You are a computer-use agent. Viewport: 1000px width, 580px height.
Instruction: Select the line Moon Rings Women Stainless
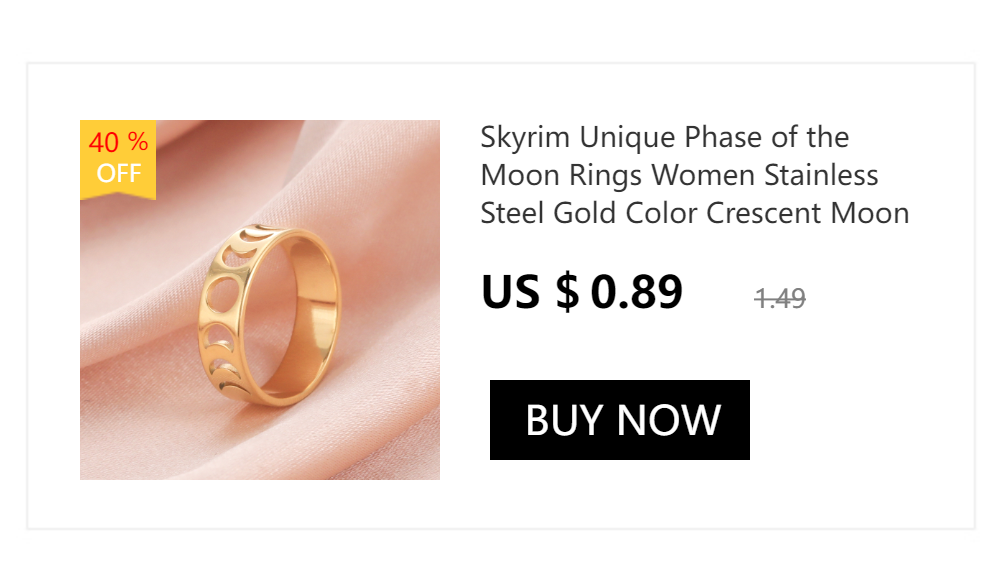pyautogui.click(x=679, y=175)
